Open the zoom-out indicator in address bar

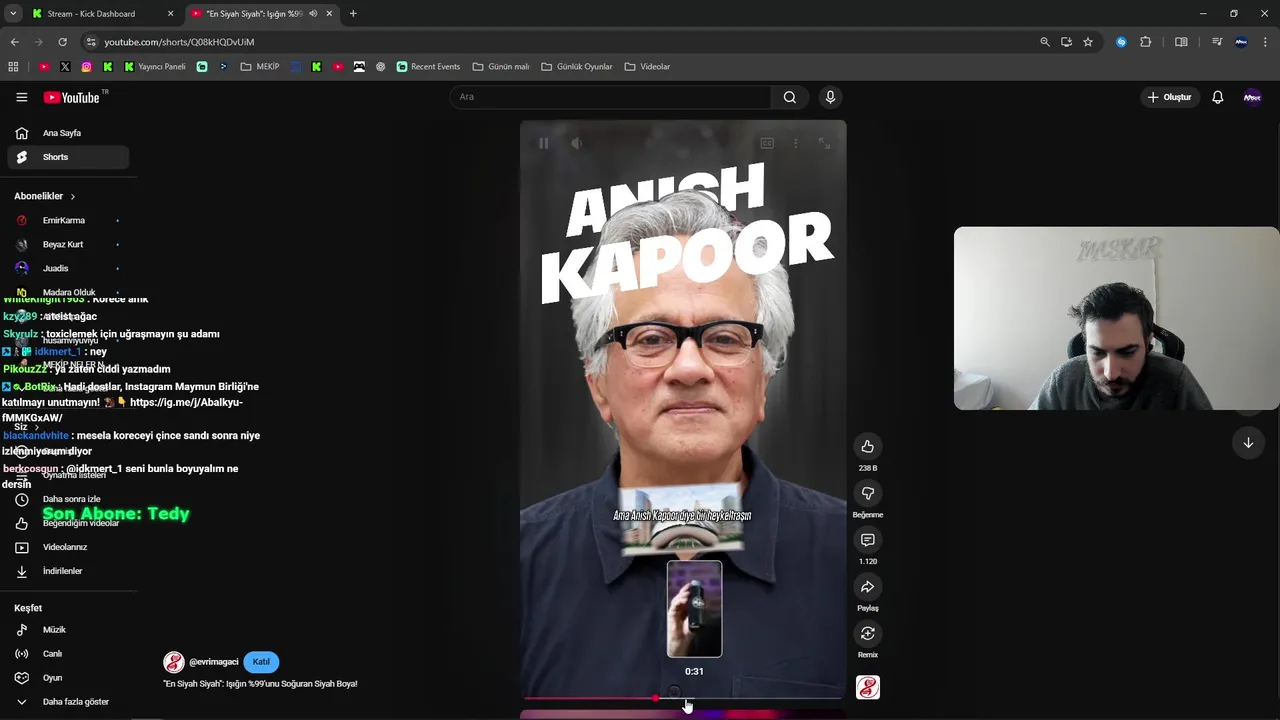pos(1045,42)
